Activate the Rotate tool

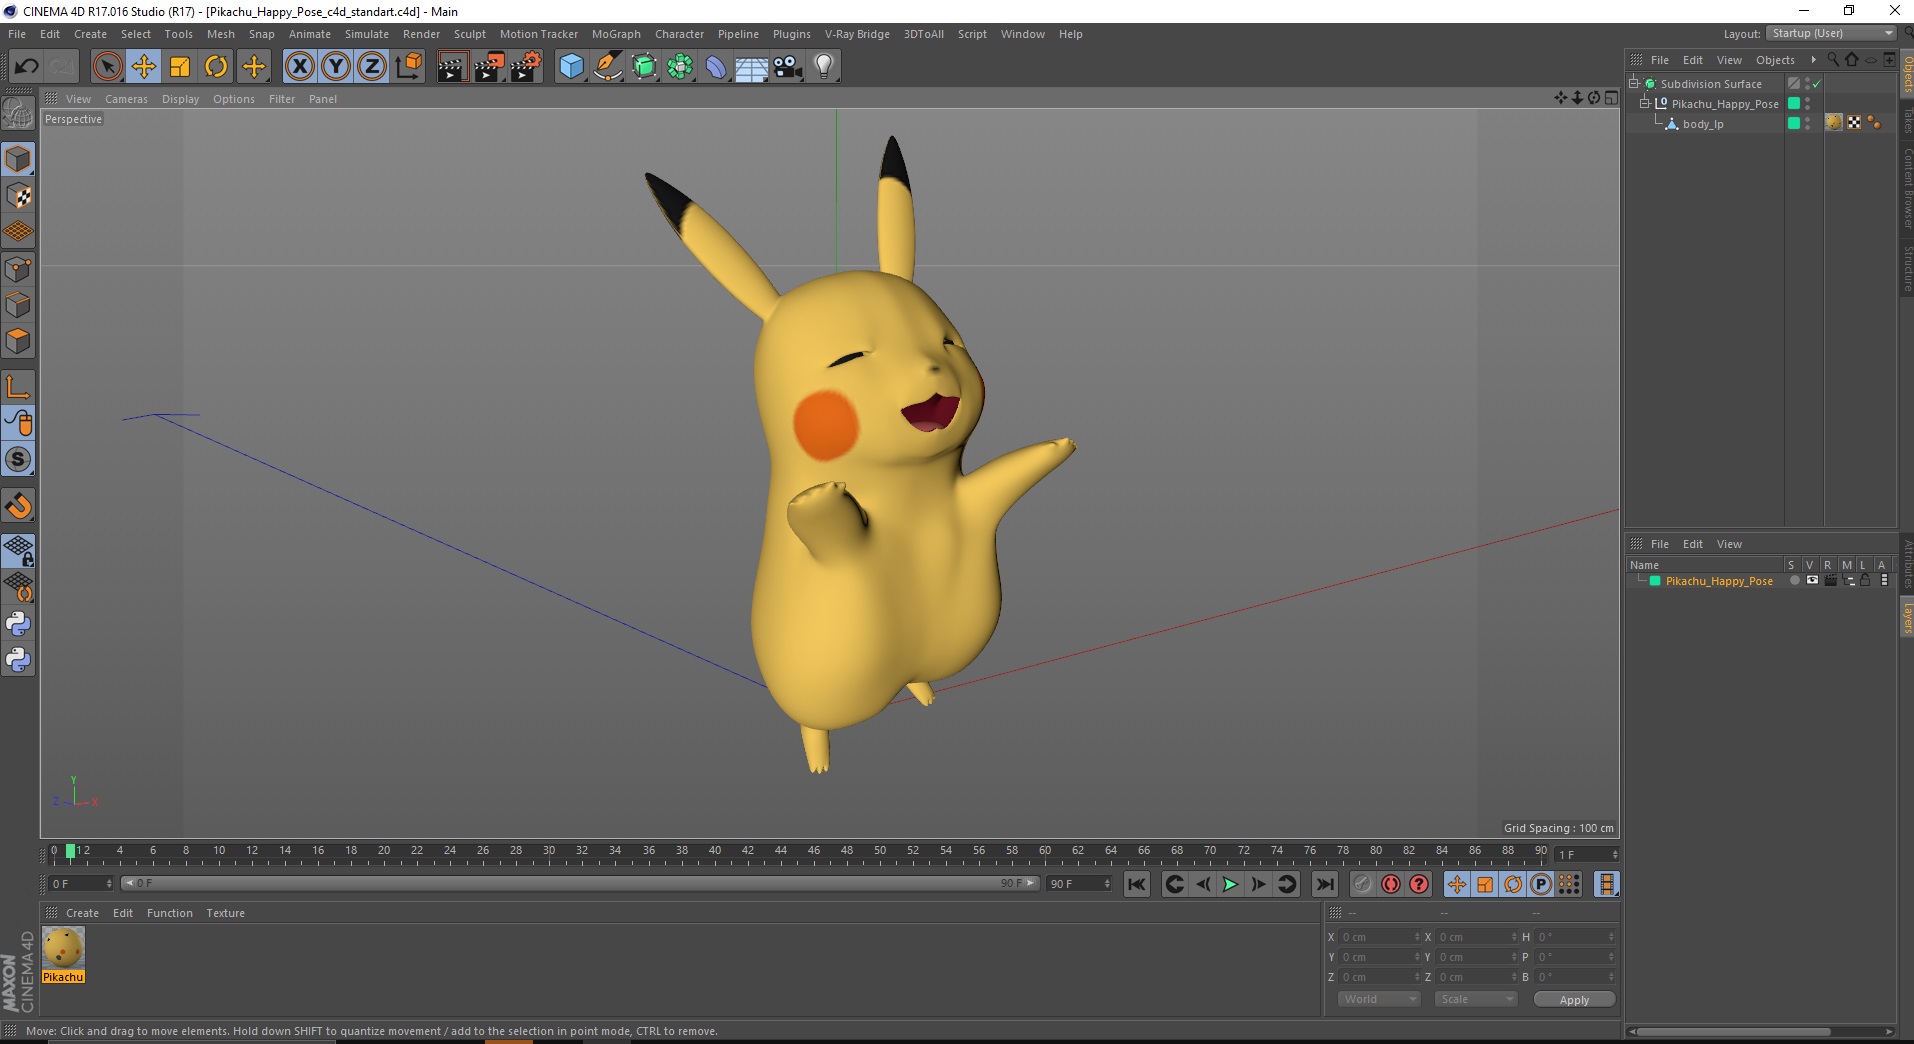(216, 67)
